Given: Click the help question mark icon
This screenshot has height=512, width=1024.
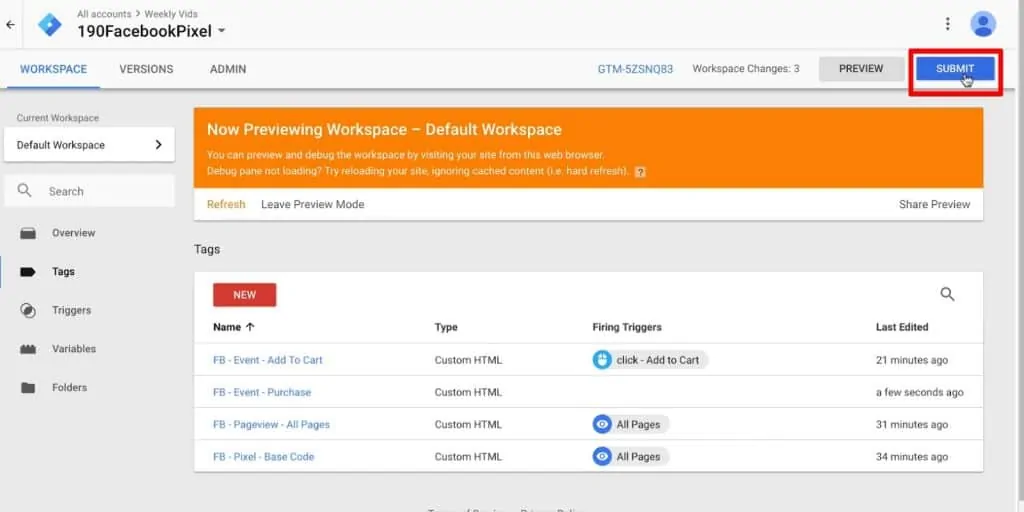Looking at the screenshot, I should 640,172.
